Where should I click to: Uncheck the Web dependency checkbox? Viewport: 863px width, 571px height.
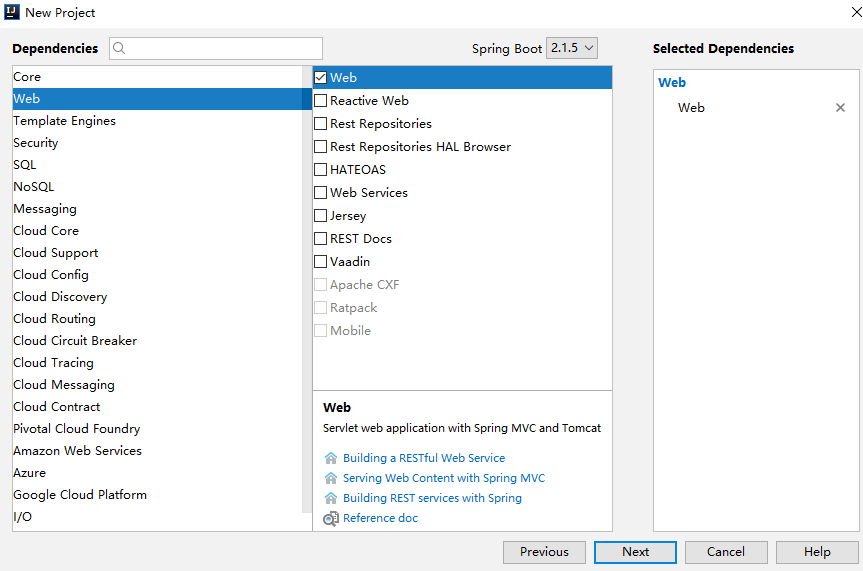click(321, 78)
